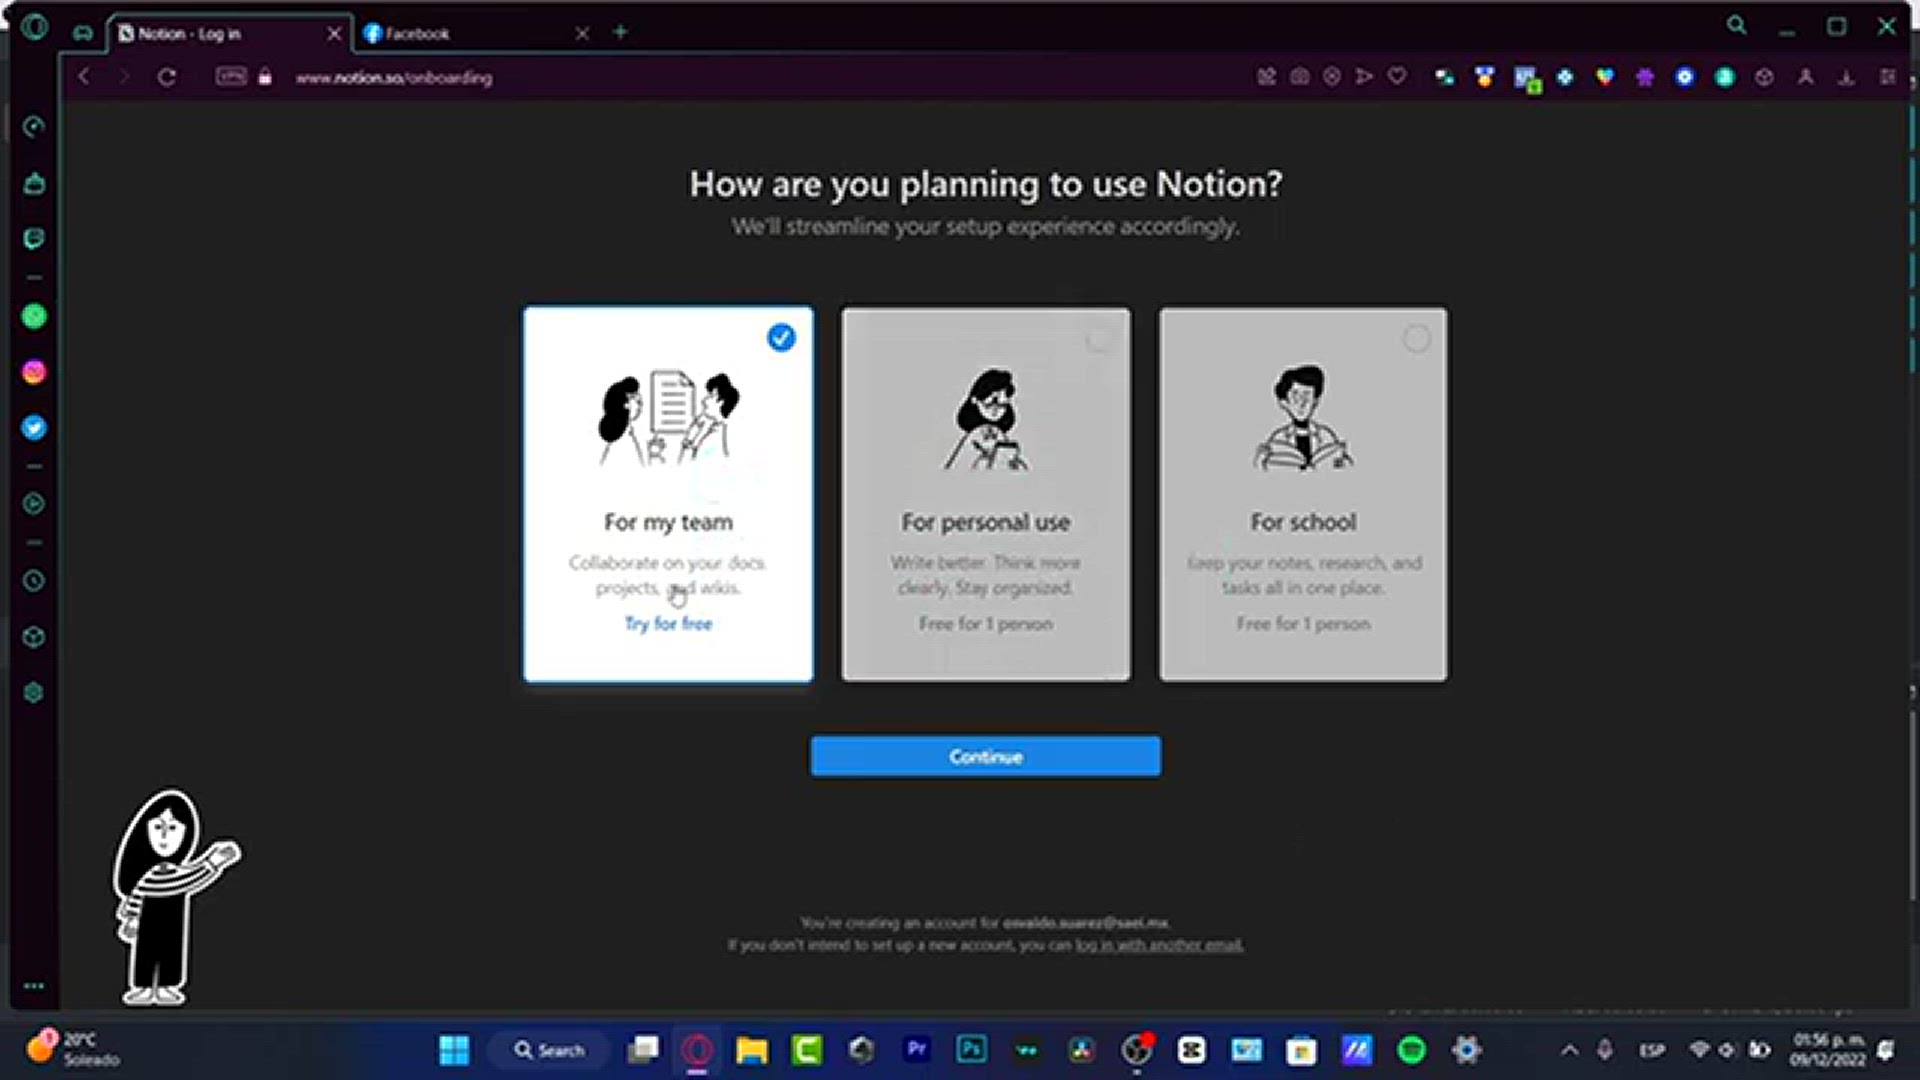Click the tab search magnifier icon
Image resolution: width=1920 pixels, height=1080 pixels.
coord(1737,26)
